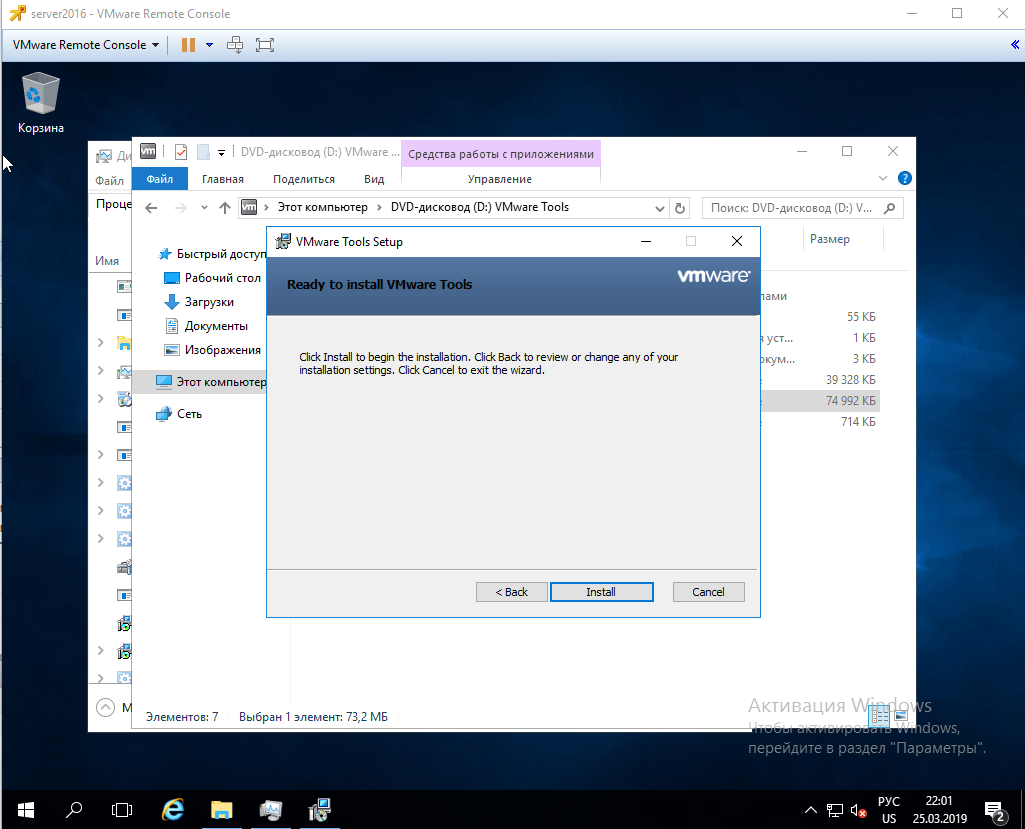Viewport: 1025px width, 829px height.
Task: Open the VMware Remote Console menu
Action: pos(85,44)
